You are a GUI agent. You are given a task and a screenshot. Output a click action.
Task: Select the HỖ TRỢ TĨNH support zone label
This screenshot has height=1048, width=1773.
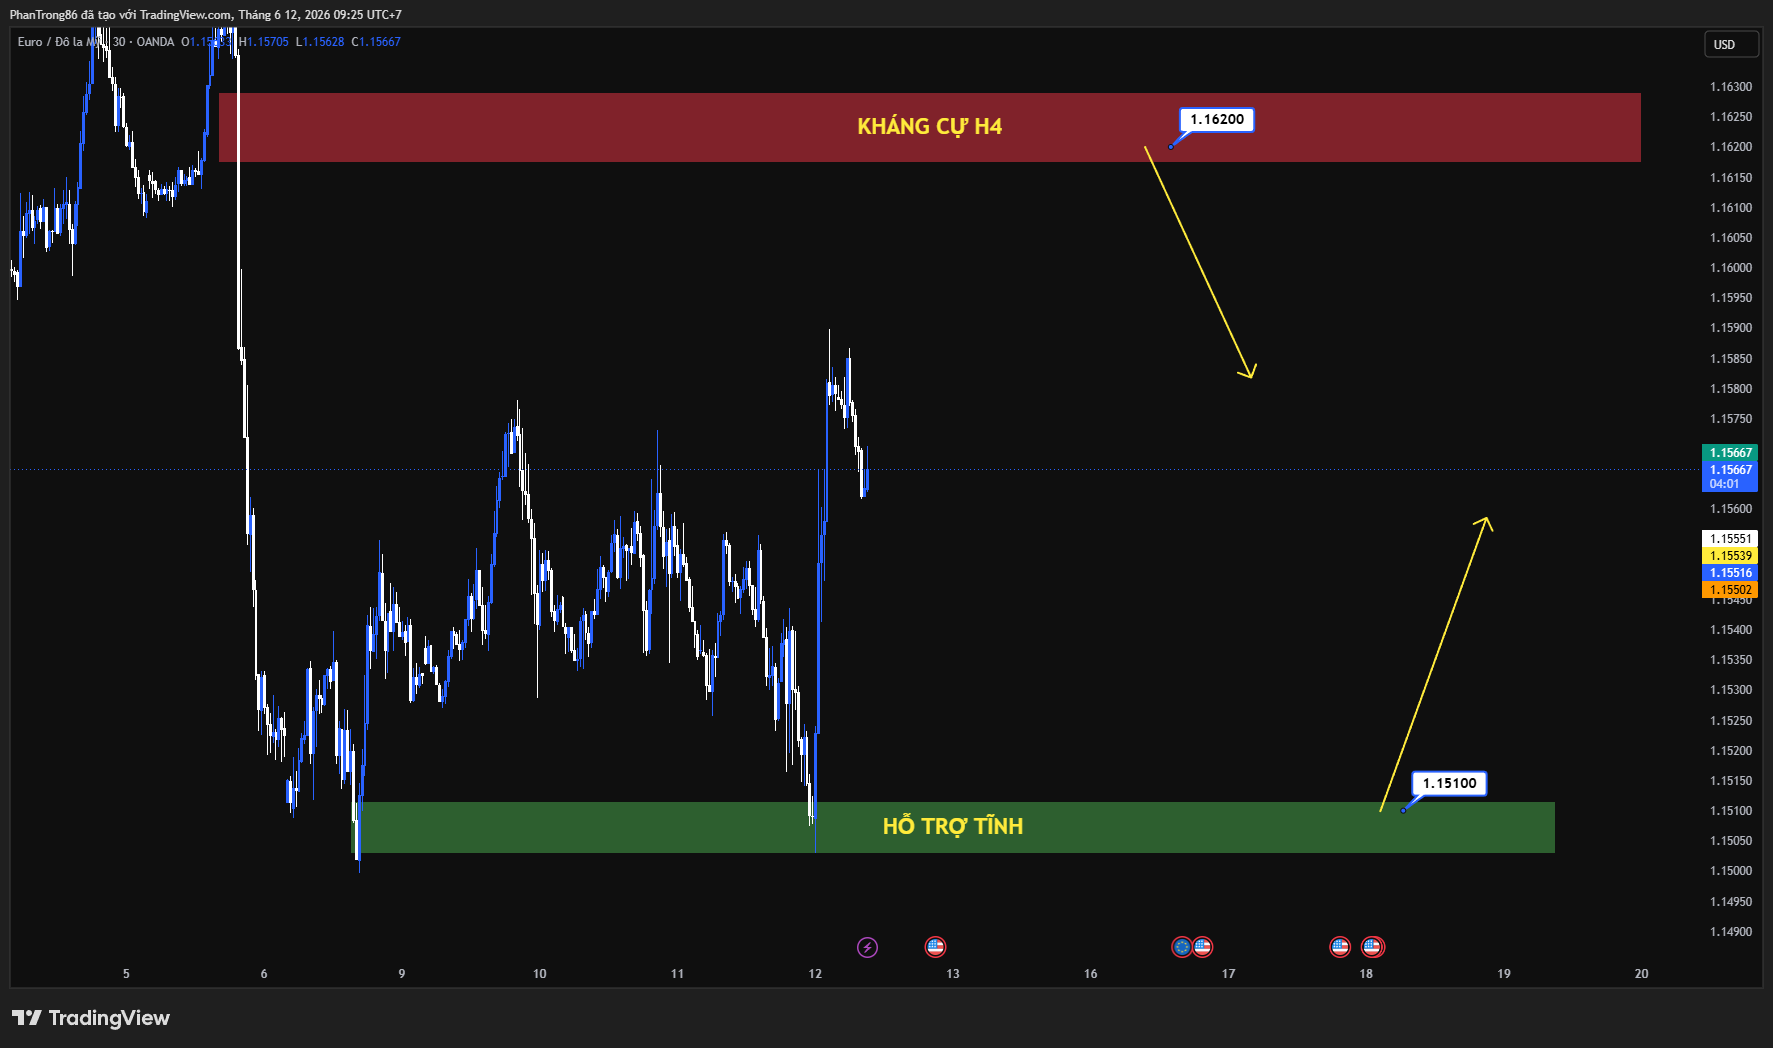pyautogui.click(x=952, y=826)
